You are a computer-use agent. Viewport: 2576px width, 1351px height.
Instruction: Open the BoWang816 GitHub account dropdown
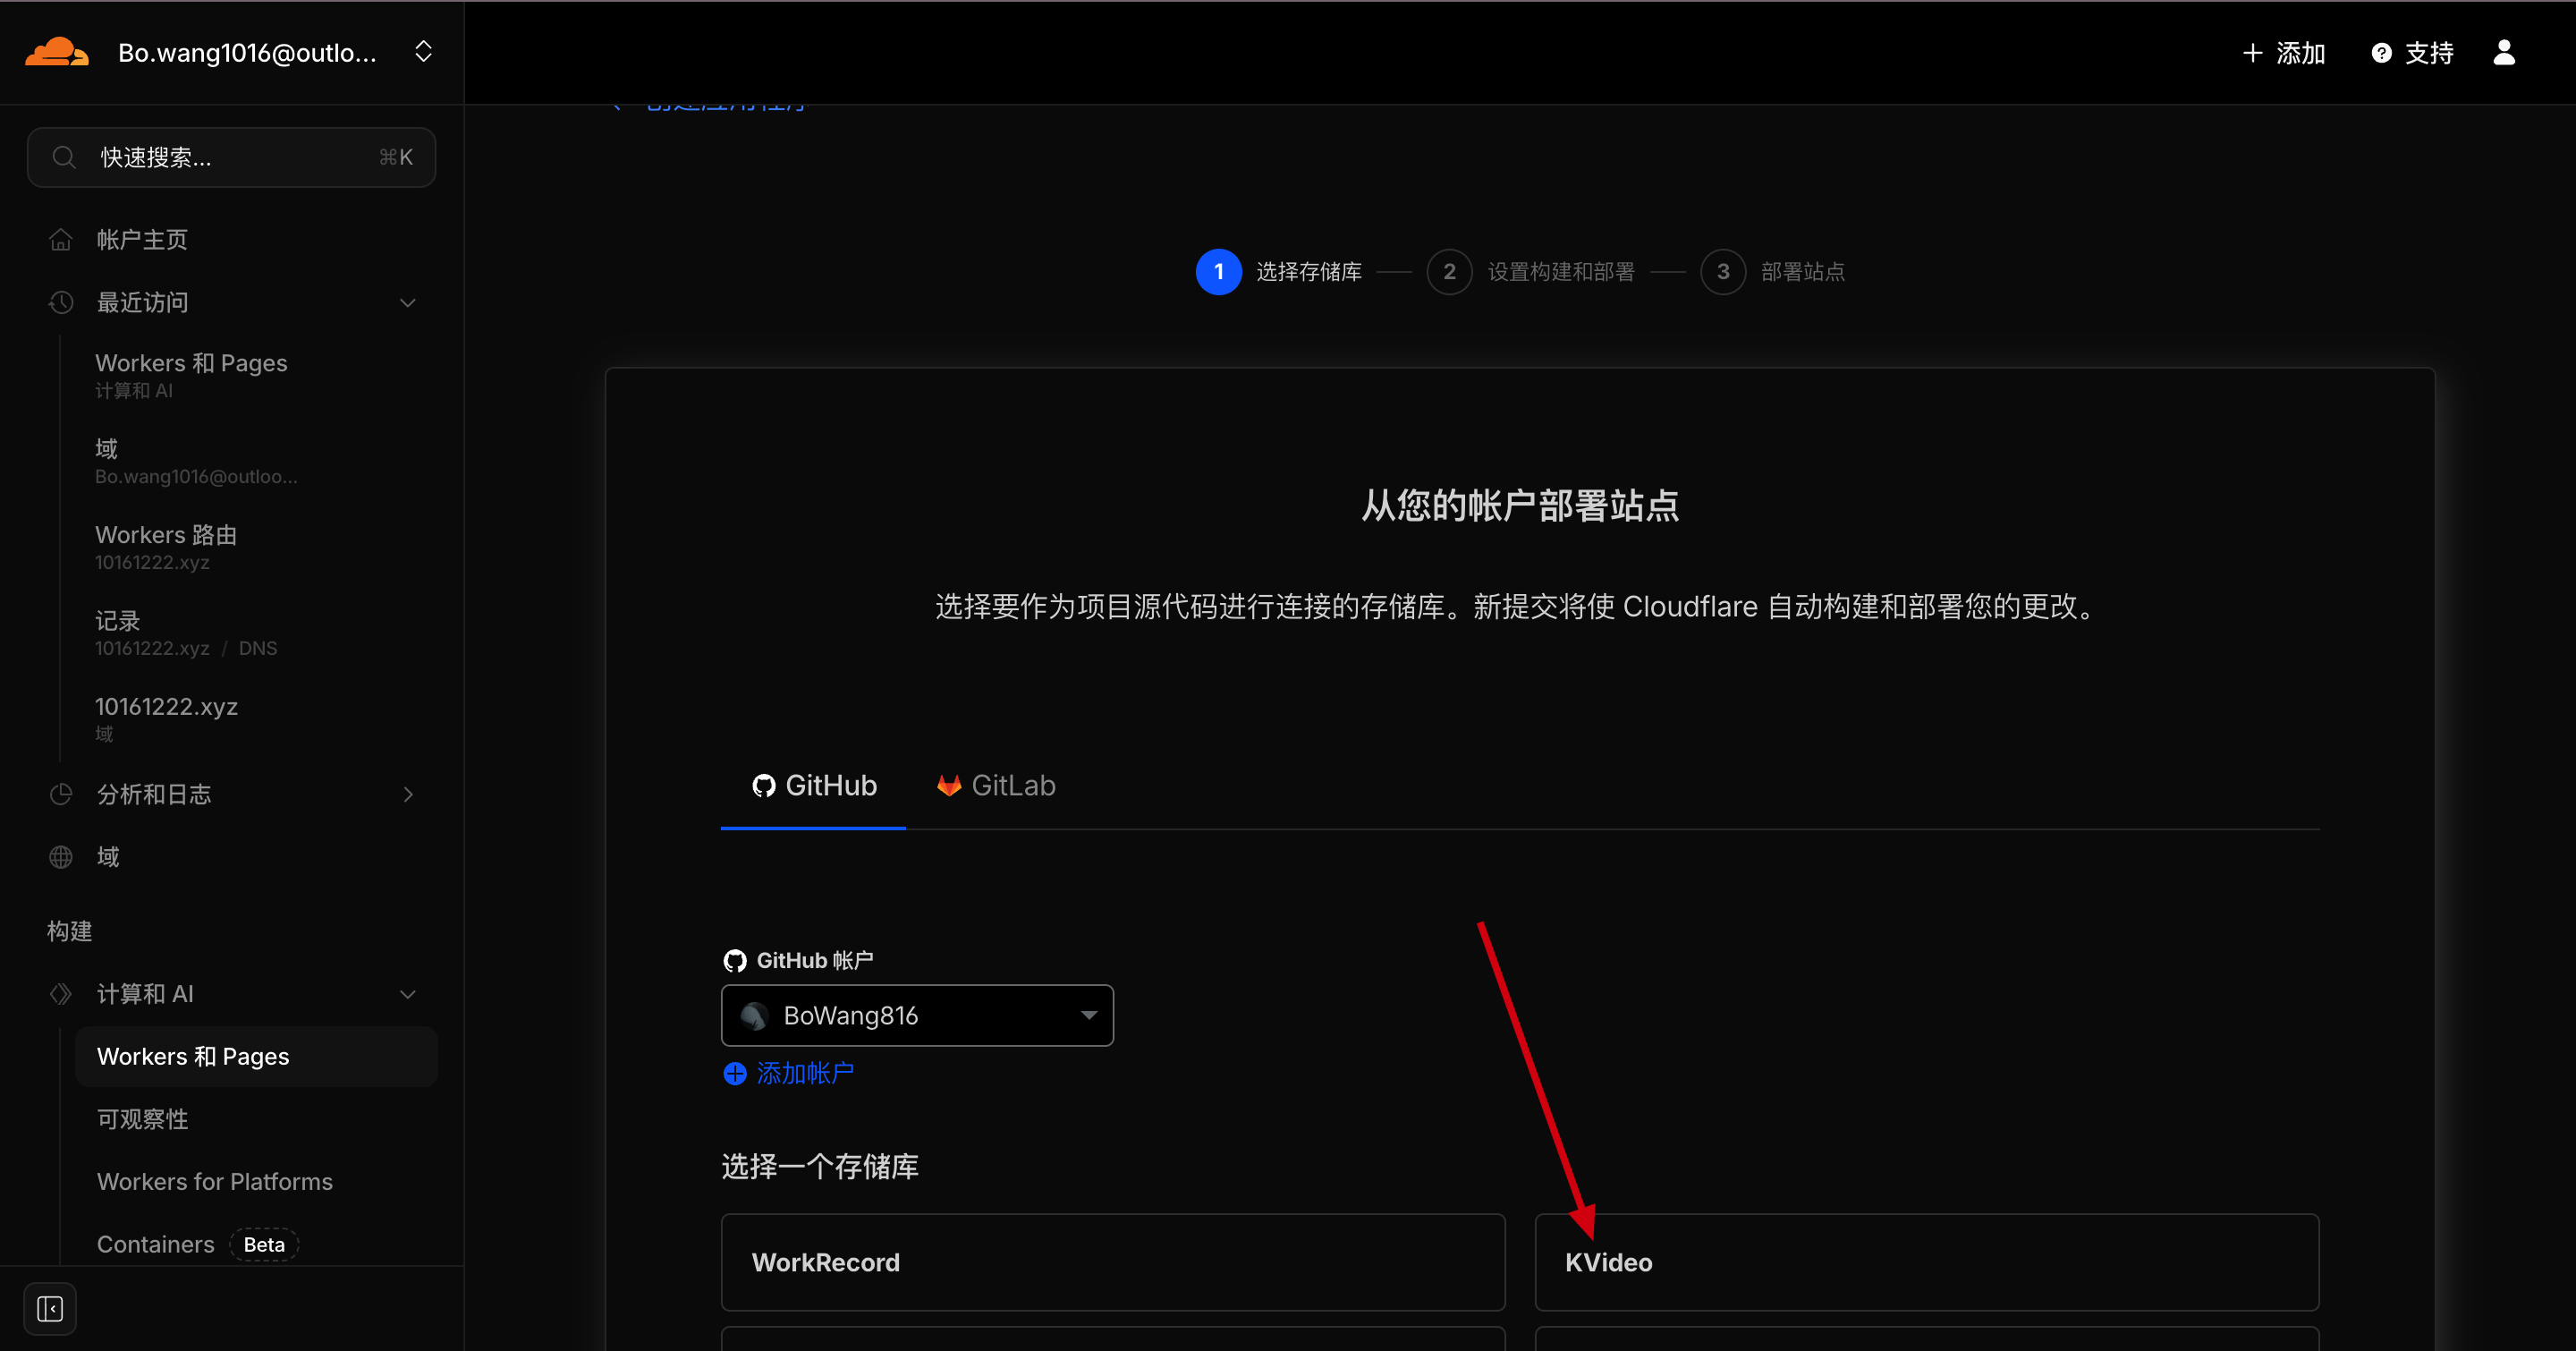point(916,1015)
